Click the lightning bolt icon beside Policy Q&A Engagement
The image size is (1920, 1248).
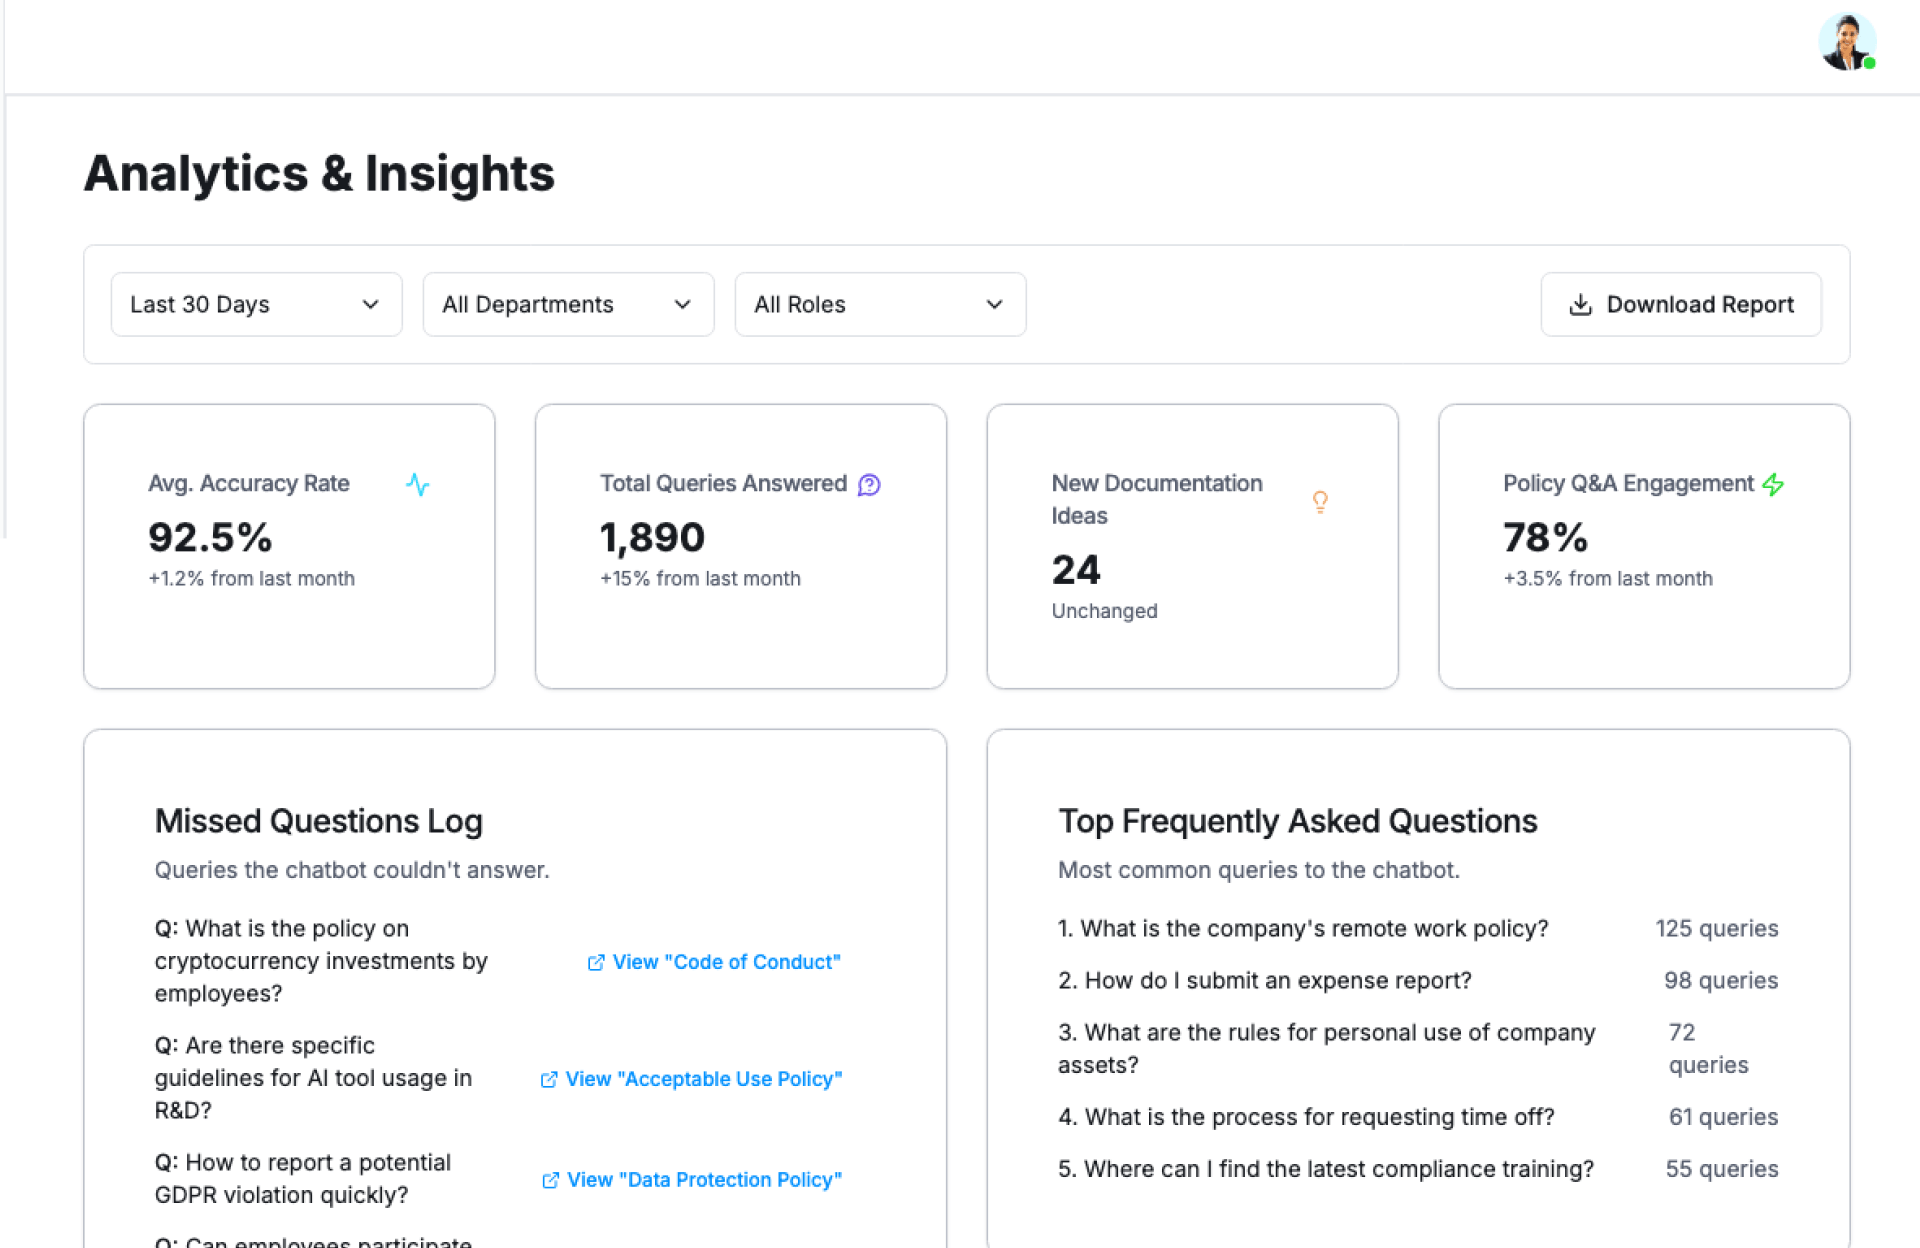pos(1773,485)
